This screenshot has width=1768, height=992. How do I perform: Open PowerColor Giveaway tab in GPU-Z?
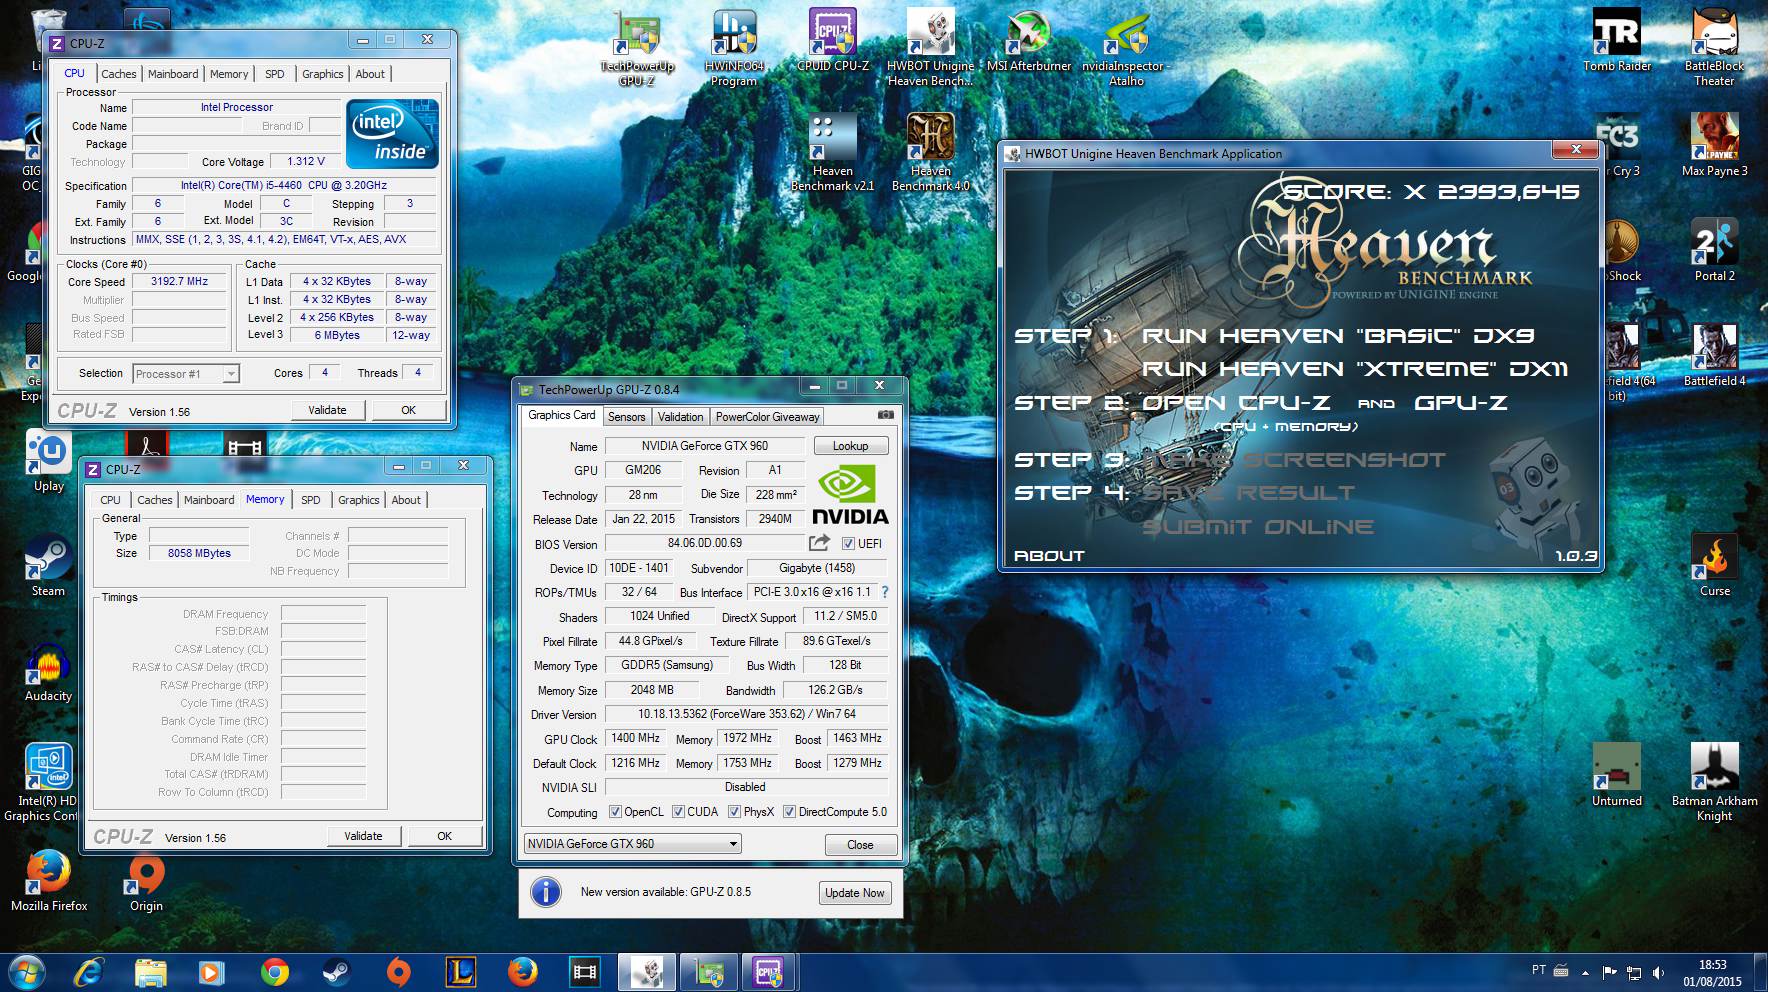(767, 417)
